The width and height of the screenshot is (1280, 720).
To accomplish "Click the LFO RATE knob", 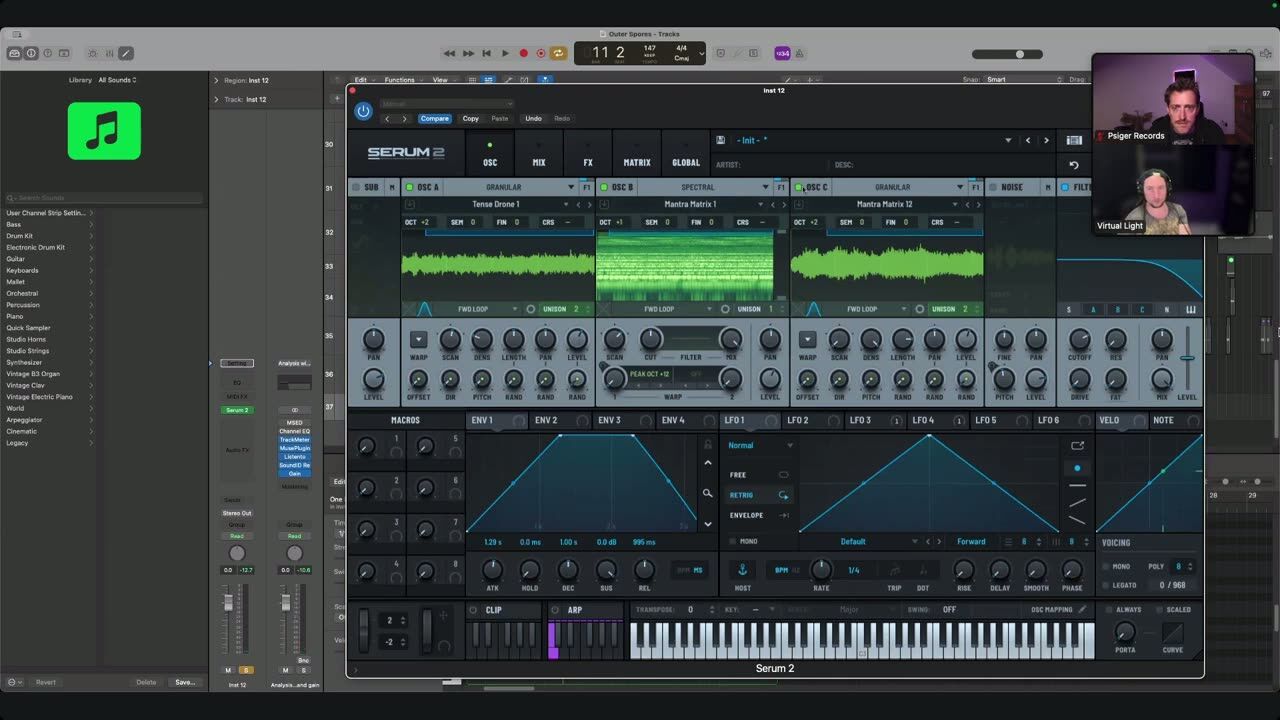I will pos(821,569).
